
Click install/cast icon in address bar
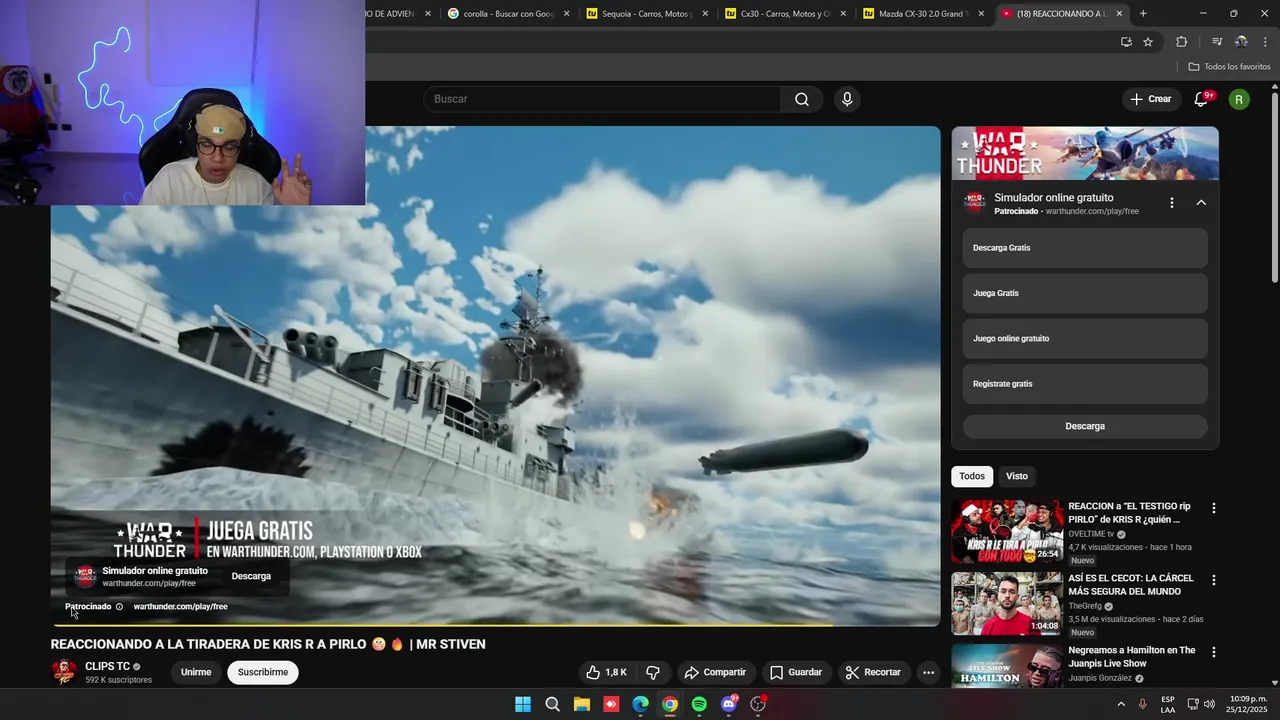pyautogui.click(x=1126, y=42)
